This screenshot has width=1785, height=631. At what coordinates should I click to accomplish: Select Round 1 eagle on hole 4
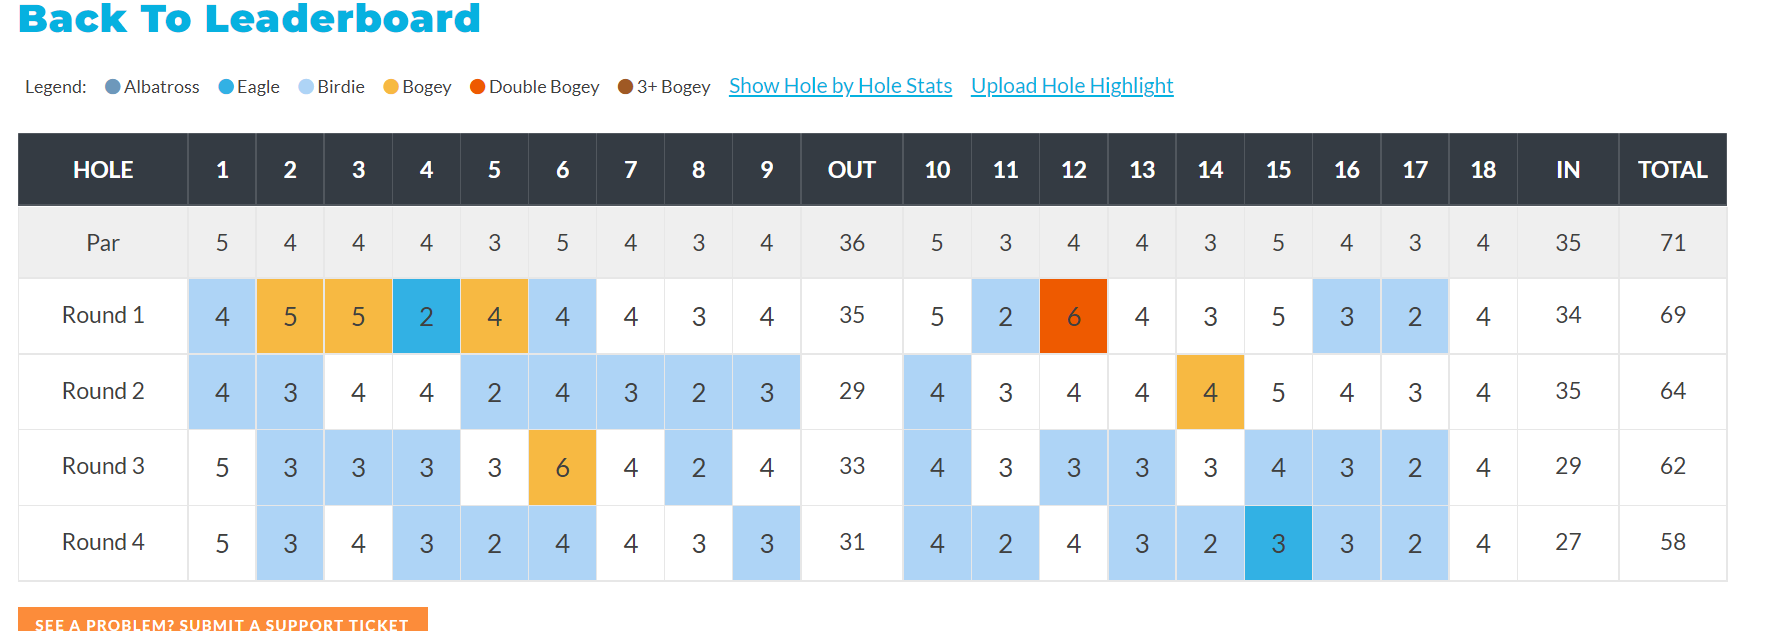coord(426,316)
